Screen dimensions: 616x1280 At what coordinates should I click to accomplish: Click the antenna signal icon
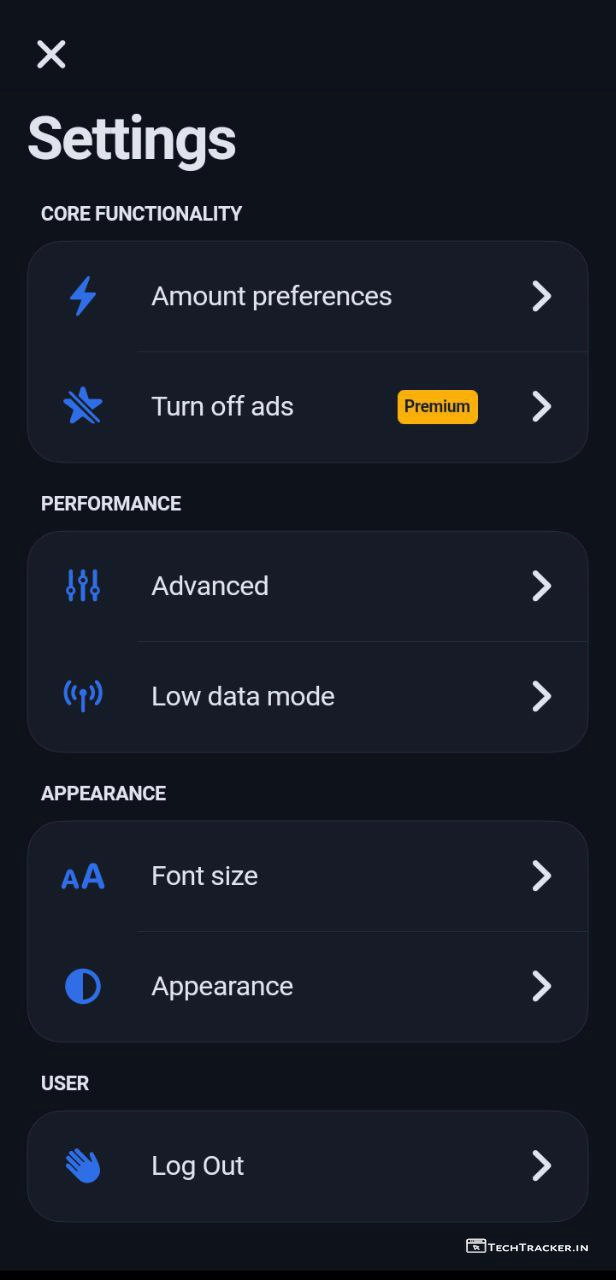click(x=83, y=696)
